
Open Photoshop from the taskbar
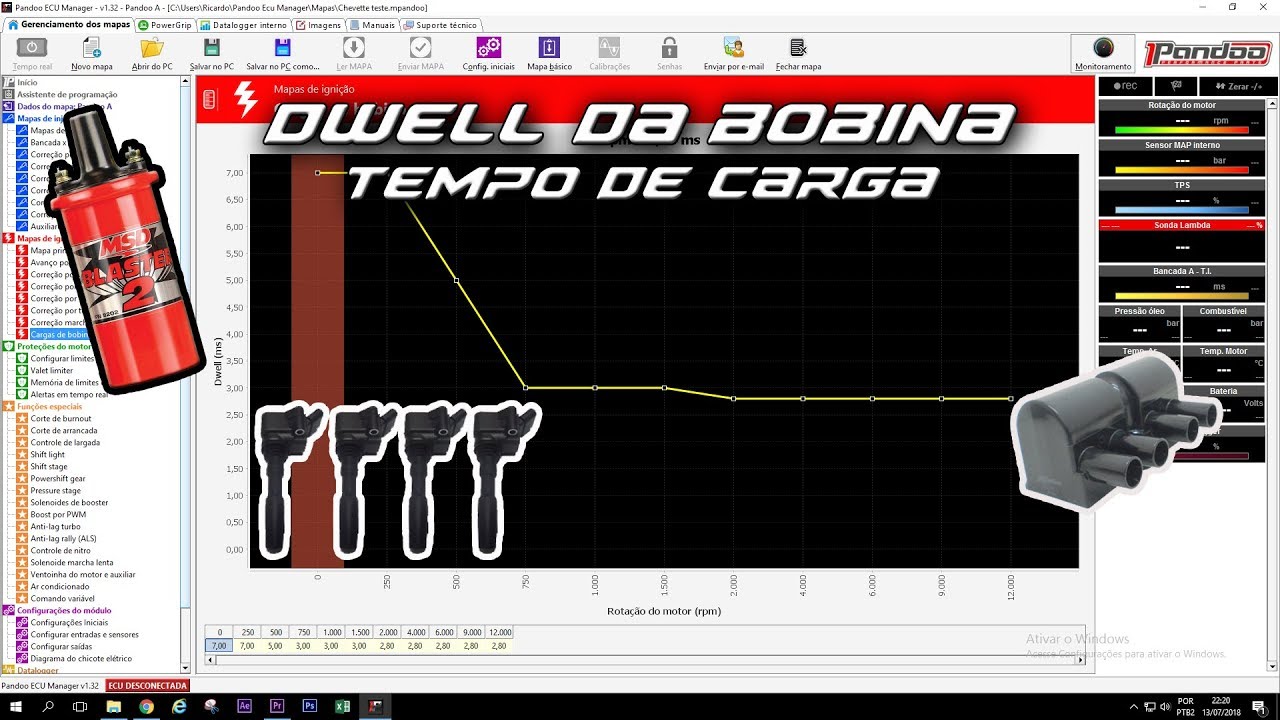pyautogui.click(x=310, y=706)
